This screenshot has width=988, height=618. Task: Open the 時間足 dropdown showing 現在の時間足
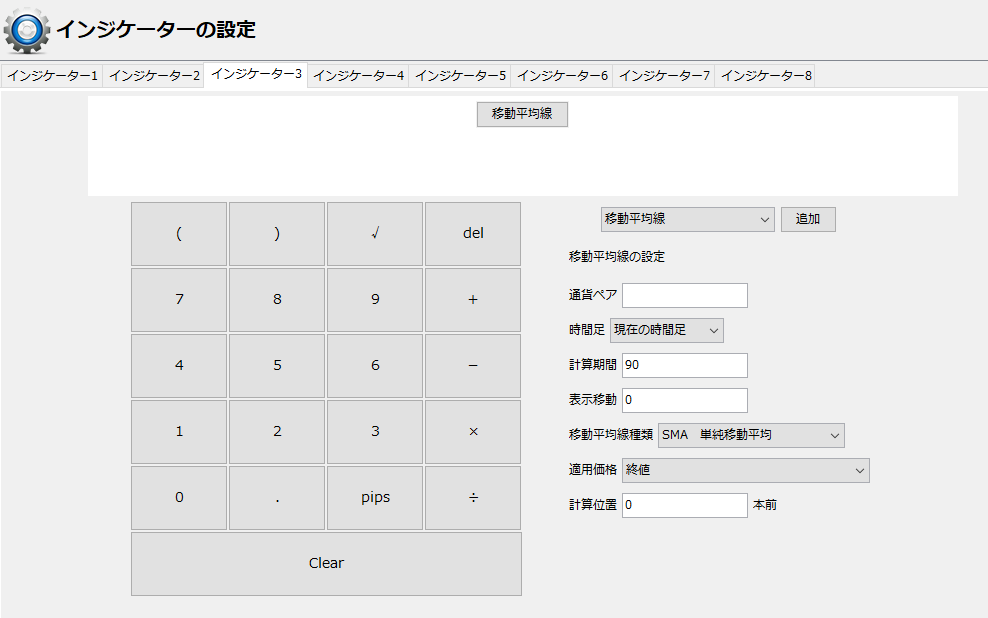(667, 330)
